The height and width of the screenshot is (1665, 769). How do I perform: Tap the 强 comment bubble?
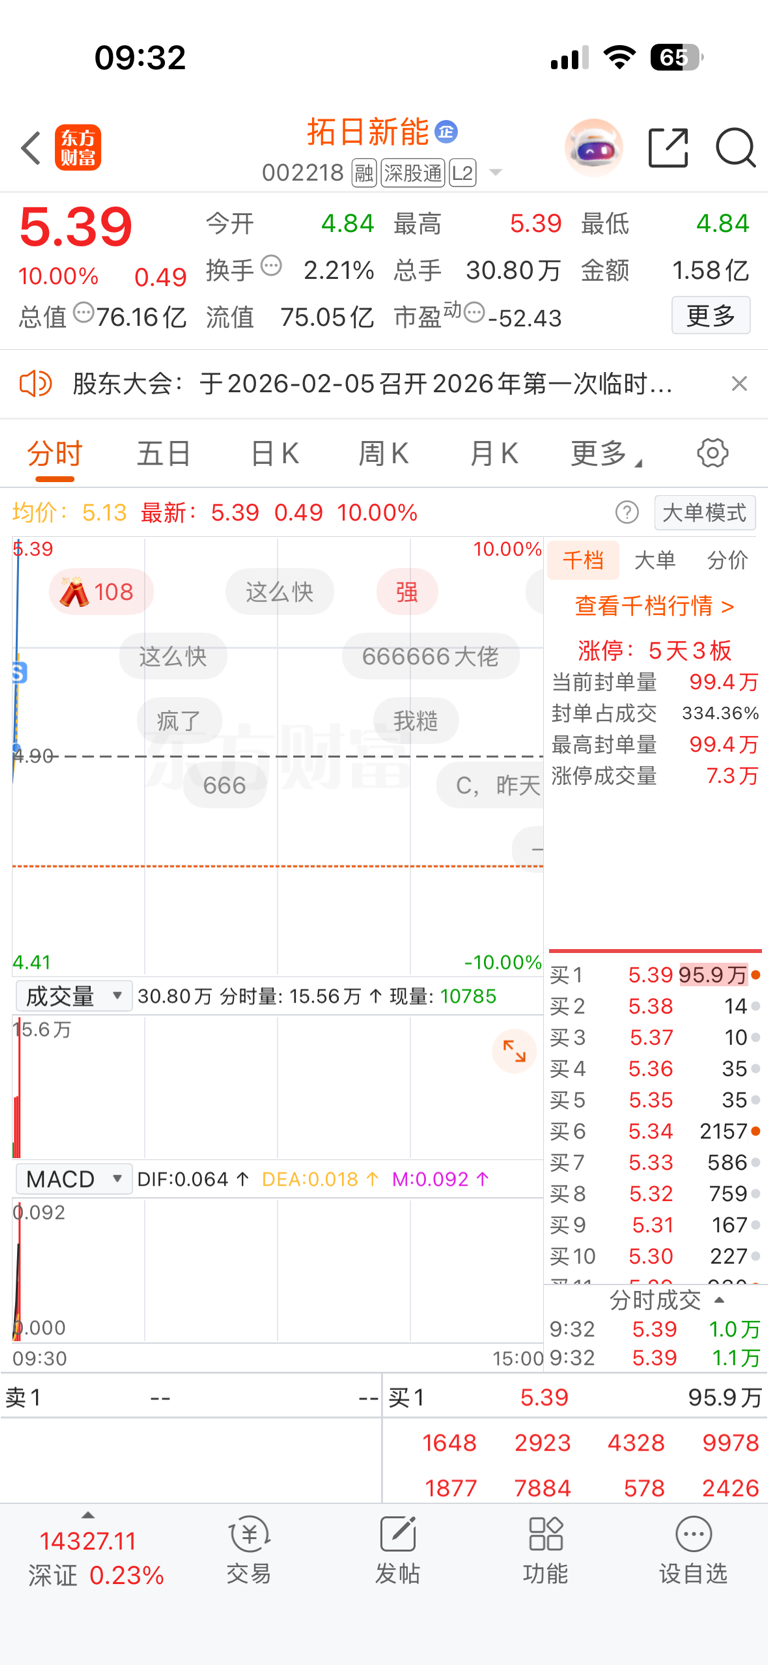[x=407, y=592]
